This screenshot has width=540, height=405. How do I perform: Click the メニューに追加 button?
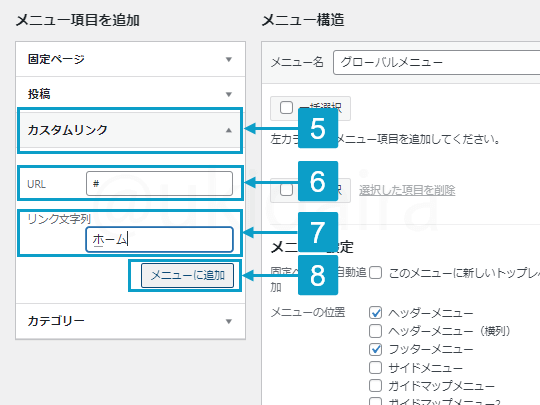[187, 275]
